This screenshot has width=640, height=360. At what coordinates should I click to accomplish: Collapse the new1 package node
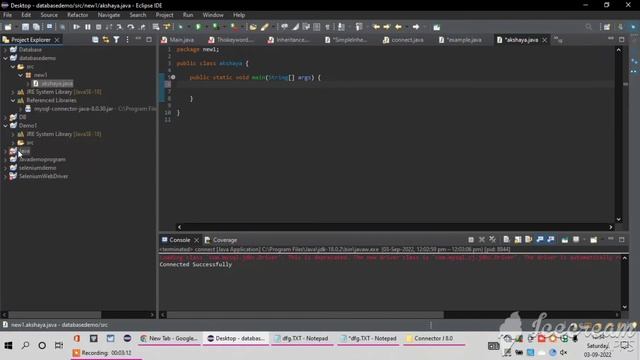[x=20, y=75]
